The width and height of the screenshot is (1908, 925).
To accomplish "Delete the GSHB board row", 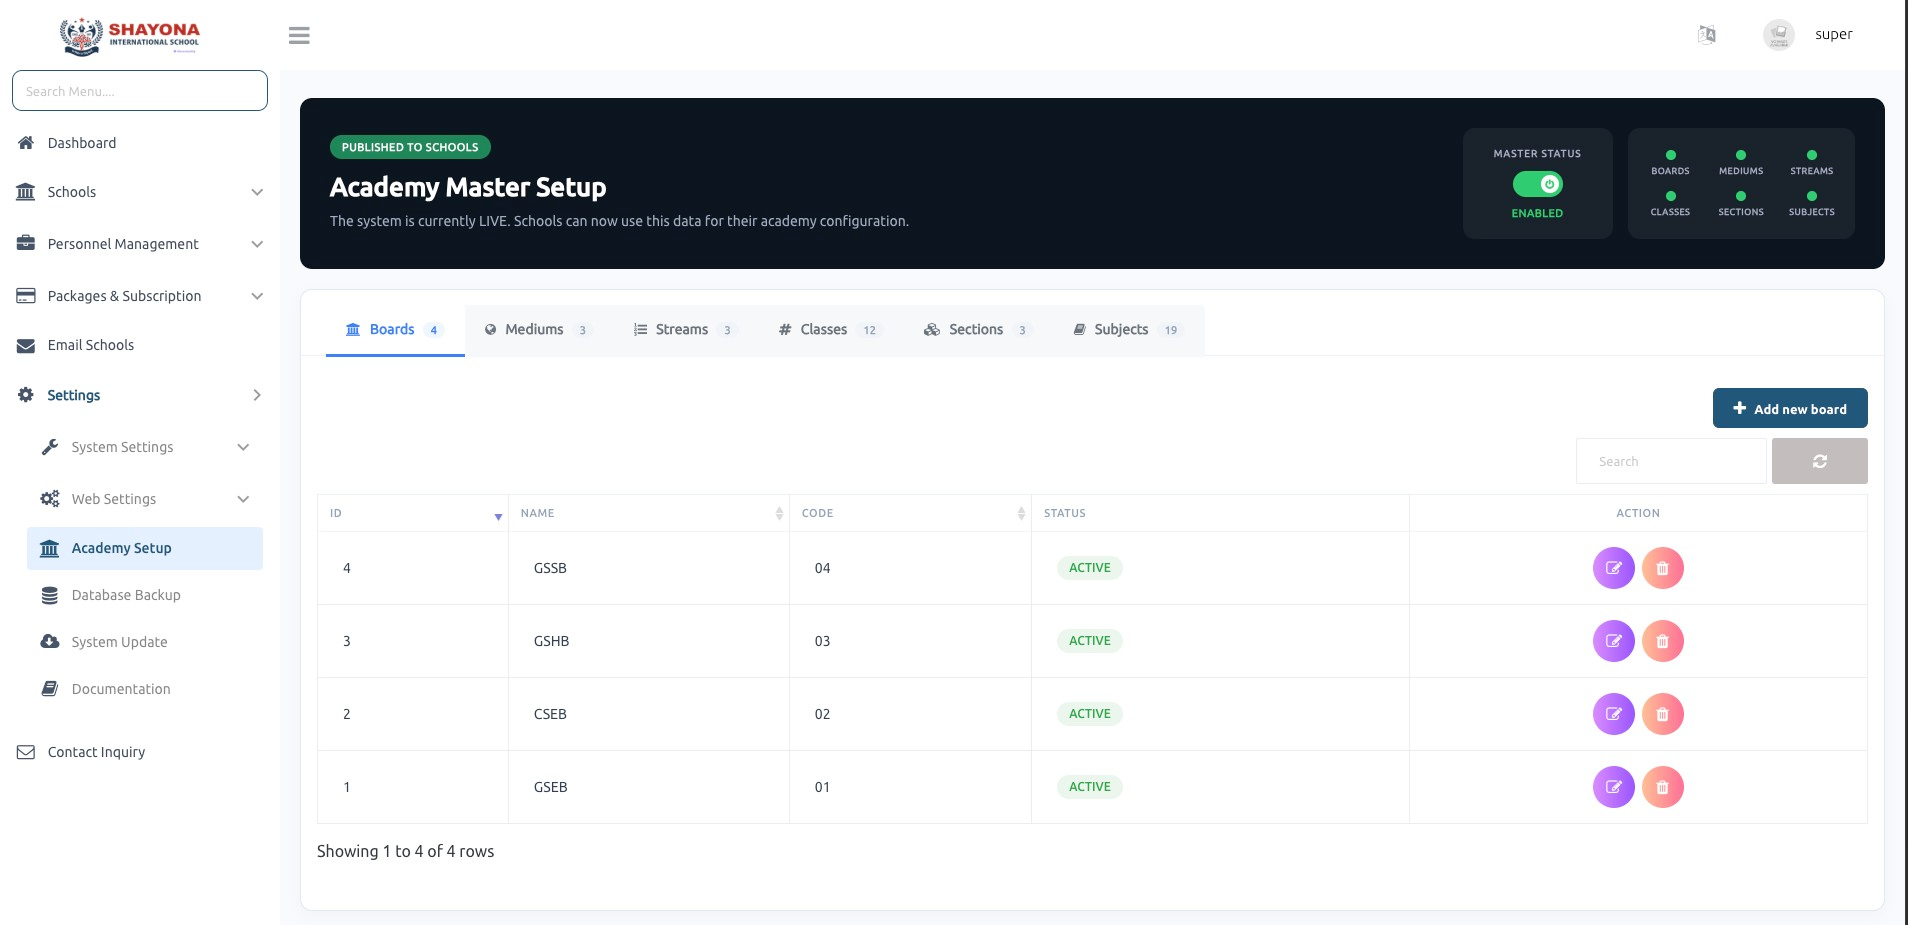I will pyautogui.click(x=1663, y=641).
